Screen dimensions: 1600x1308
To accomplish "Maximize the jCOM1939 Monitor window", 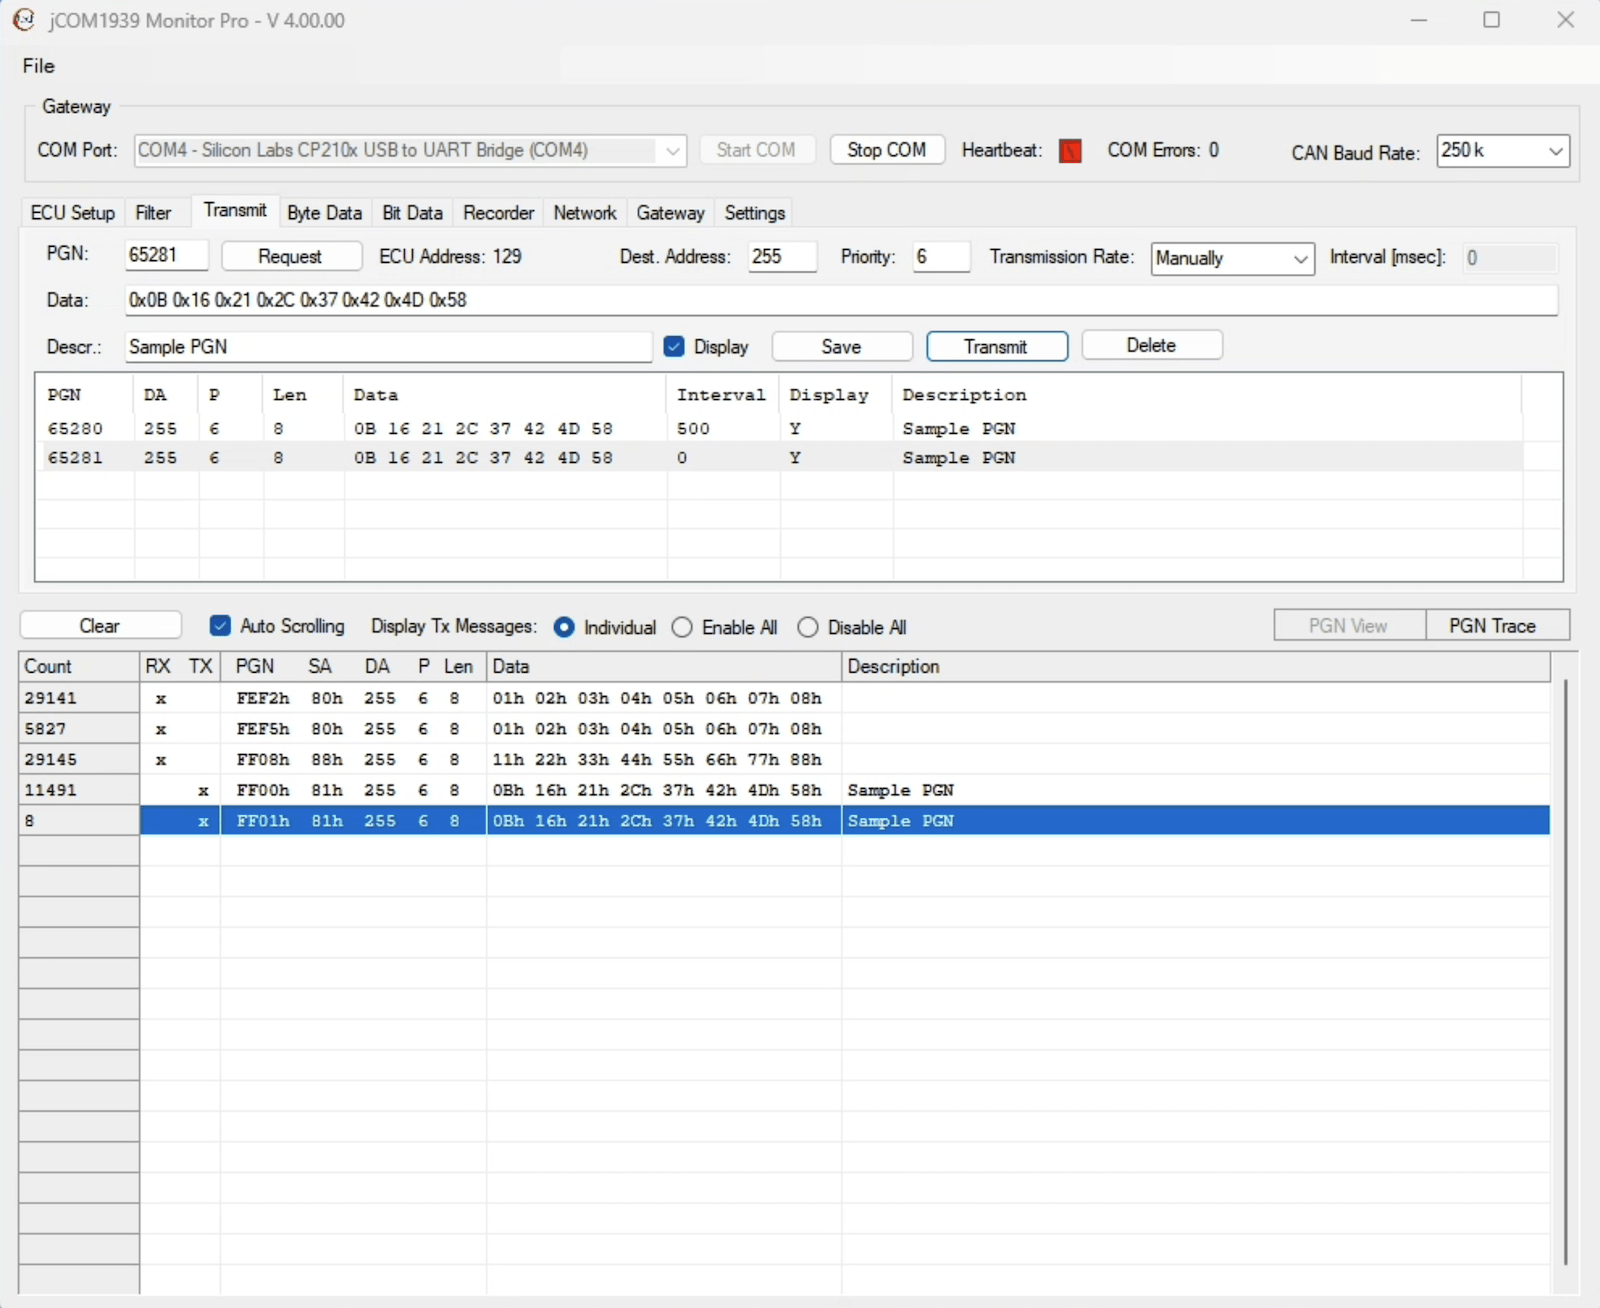I will click(1491, 20).
